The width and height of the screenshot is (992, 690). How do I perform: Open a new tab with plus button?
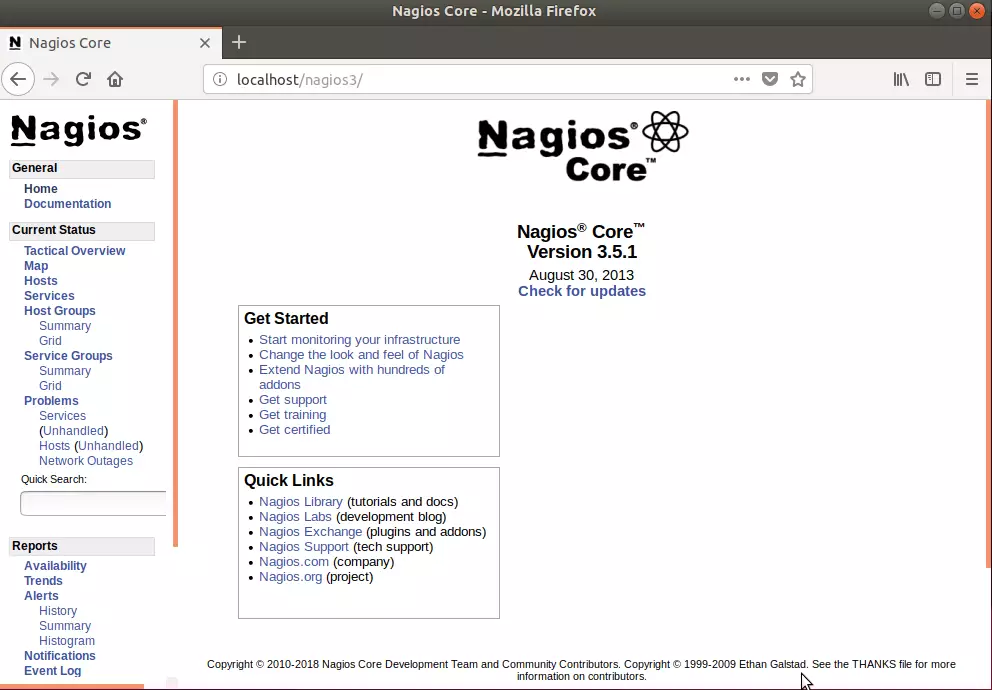click(x=239, y=42)
